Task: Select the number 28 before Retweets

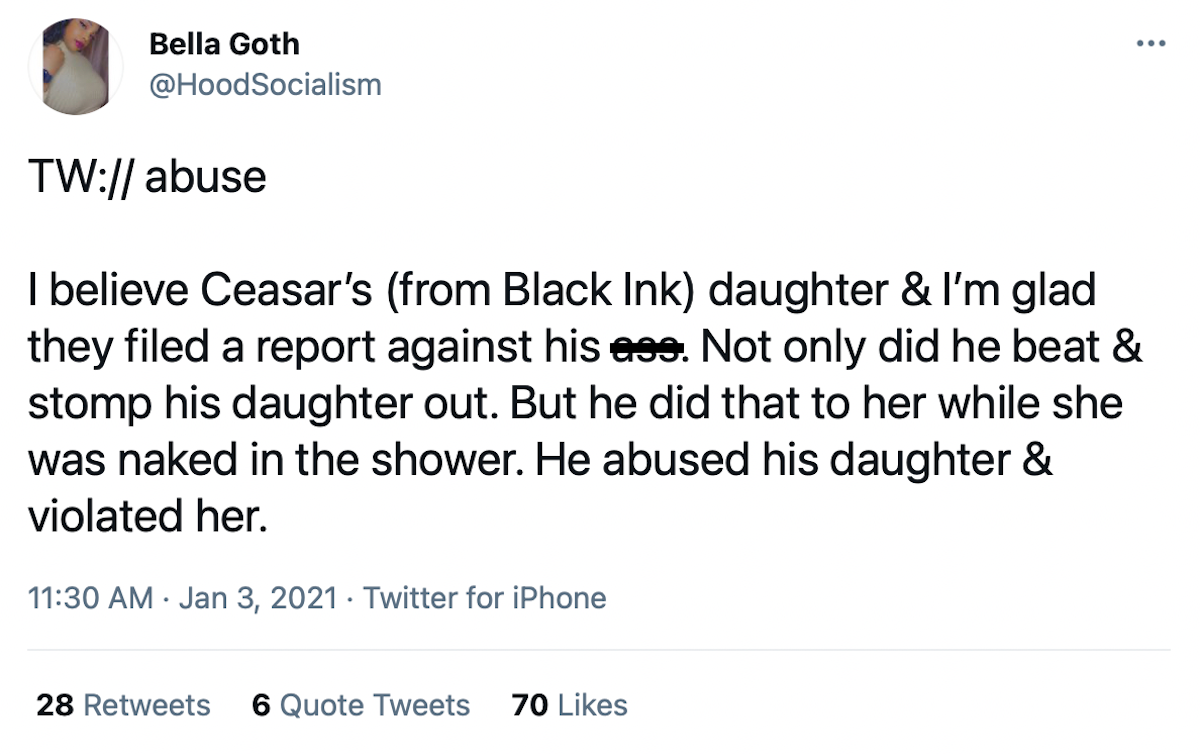Action: click(x=55, y=705)
